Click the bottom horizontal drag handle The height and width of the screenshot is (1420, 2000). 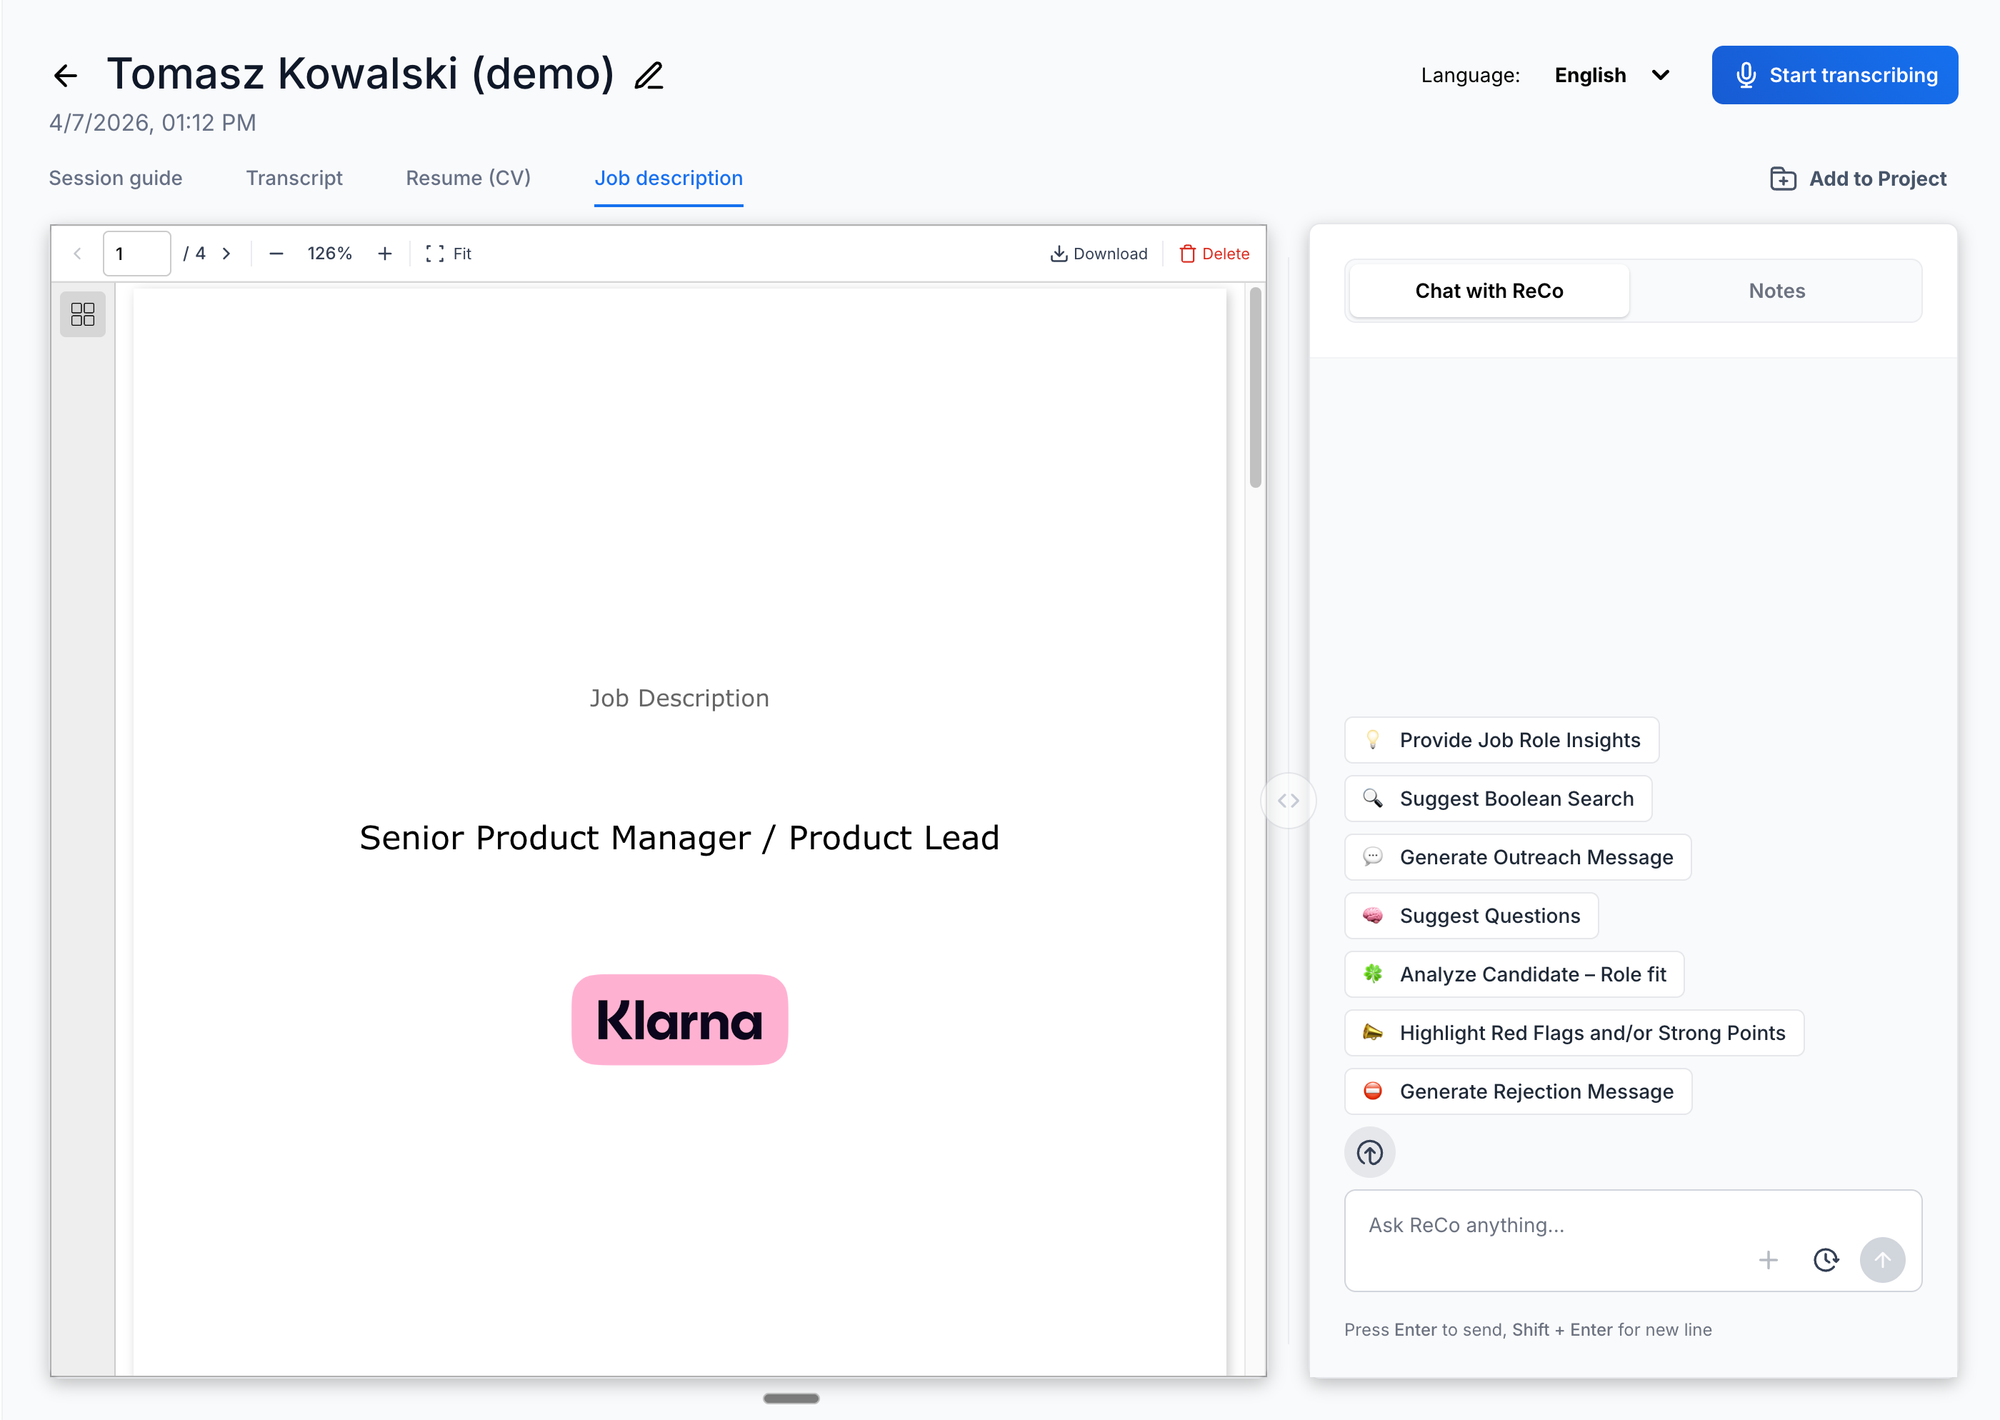791,1399
